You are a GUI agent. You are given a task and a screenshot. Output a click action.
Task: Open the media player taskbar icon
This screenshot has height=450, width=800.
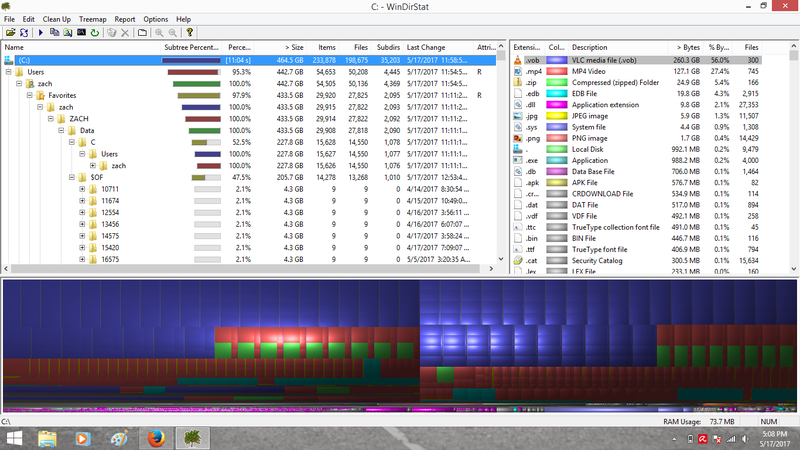point(83,438)
